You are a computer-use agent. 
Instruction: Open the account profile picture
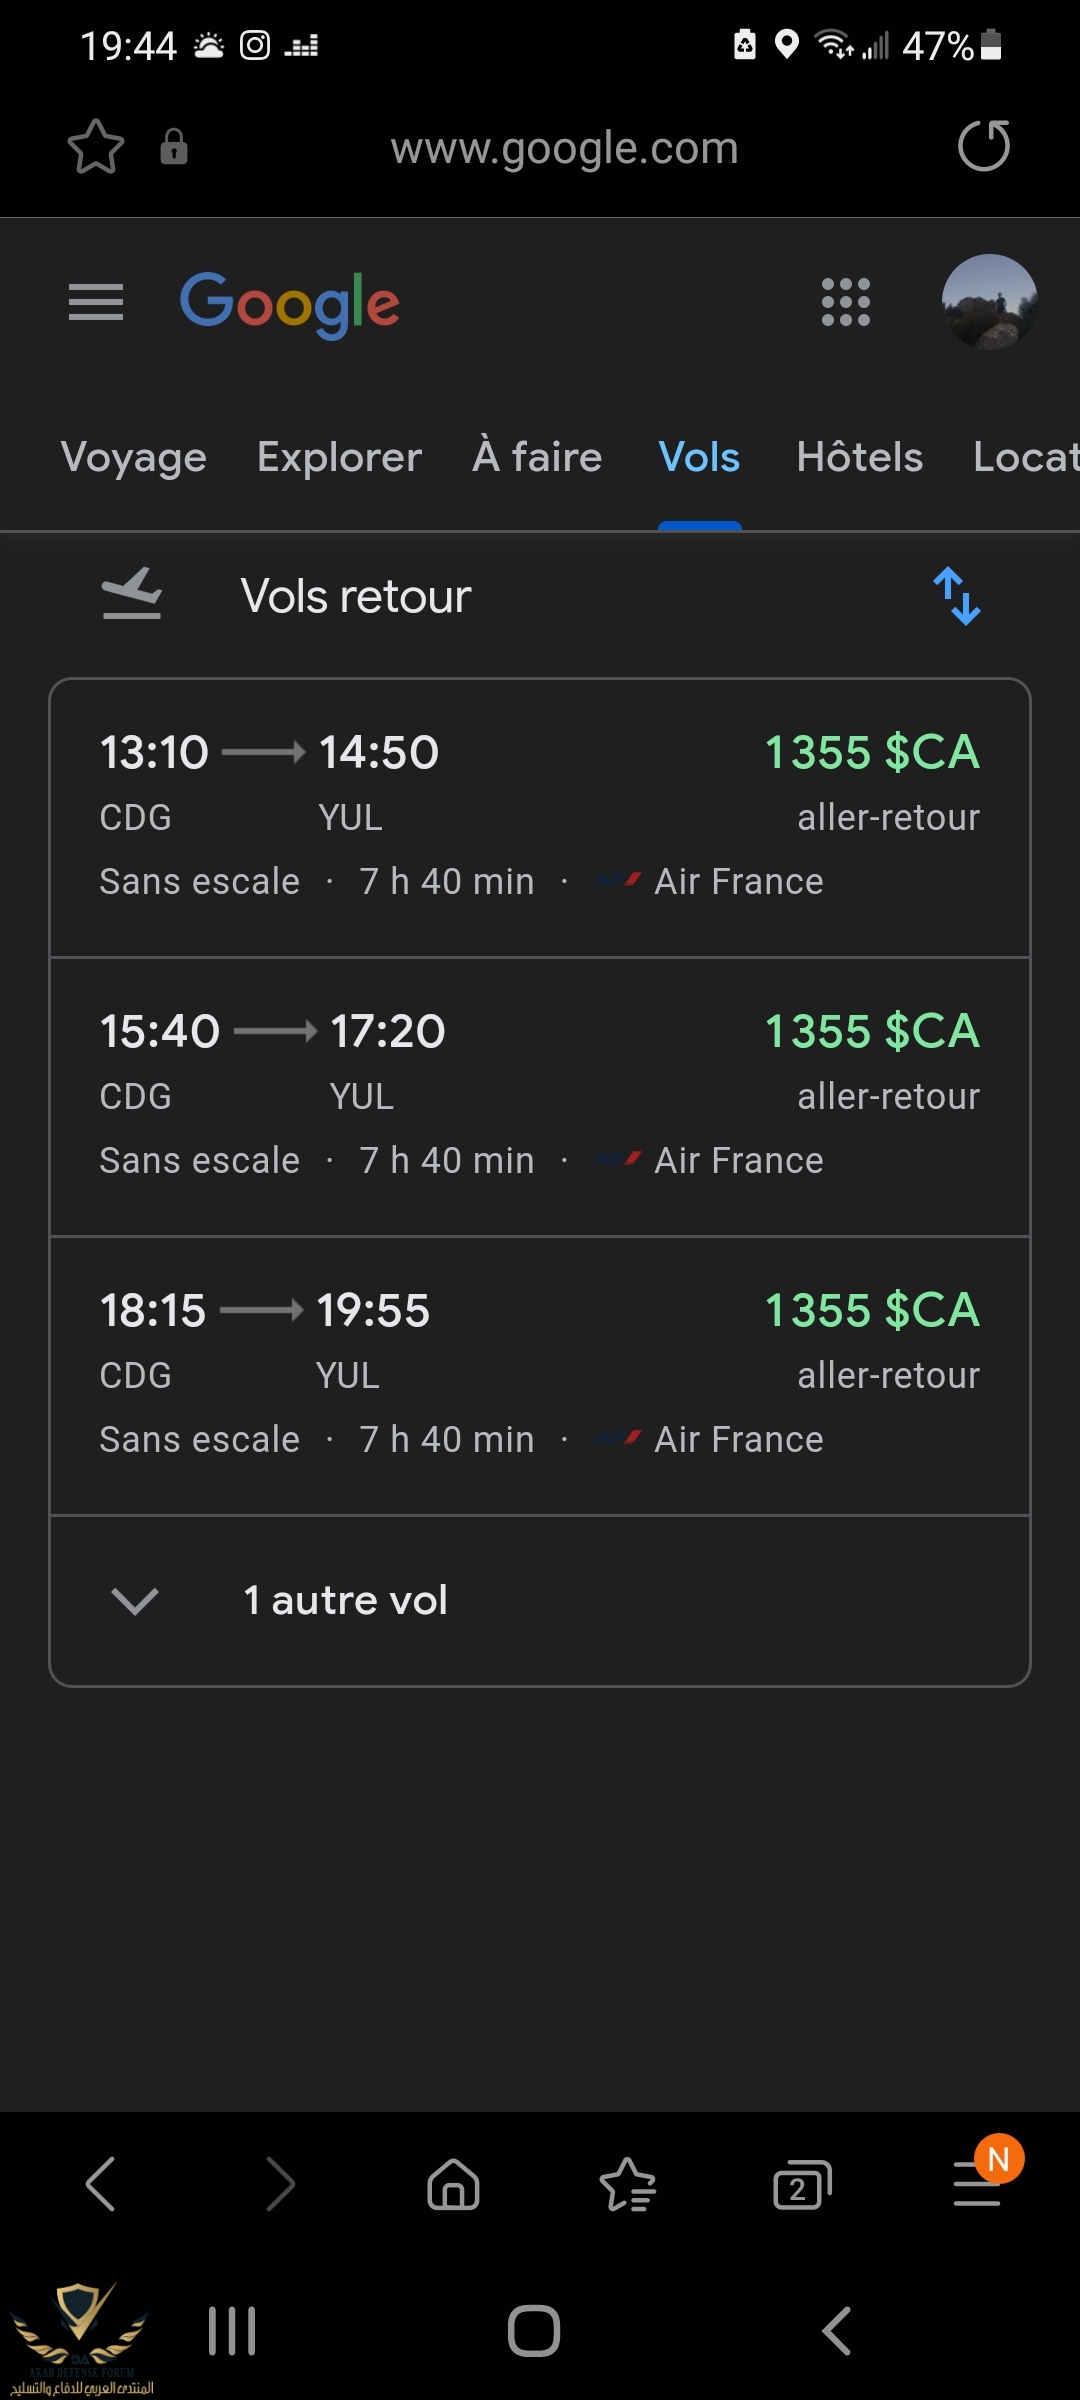(989, 302)
